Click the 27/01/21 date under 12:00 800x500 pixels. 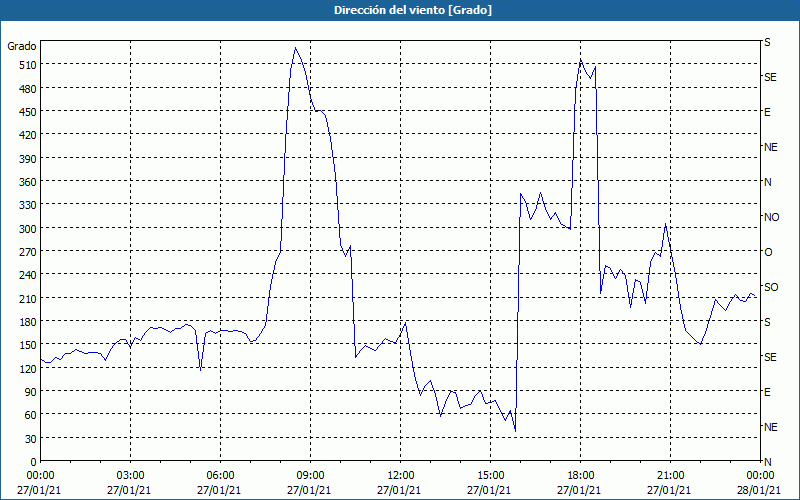click(x=401, y=490)
